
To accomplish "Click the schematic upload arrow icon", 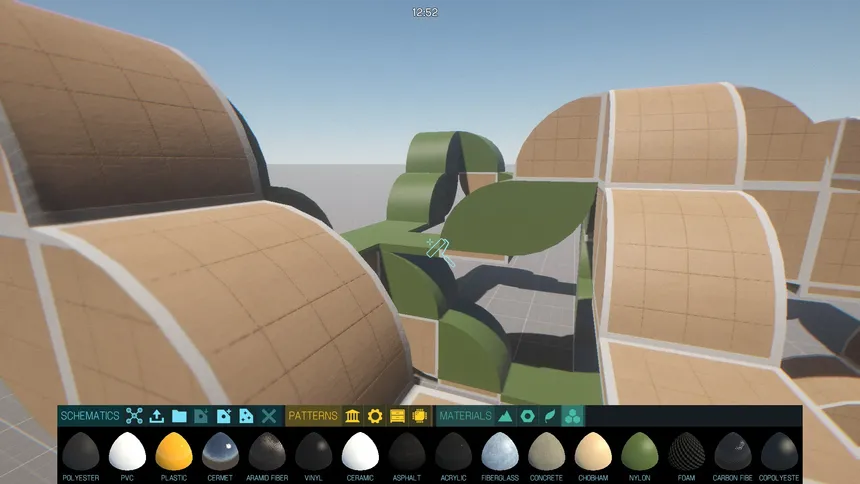I will [x=157, y=416].
